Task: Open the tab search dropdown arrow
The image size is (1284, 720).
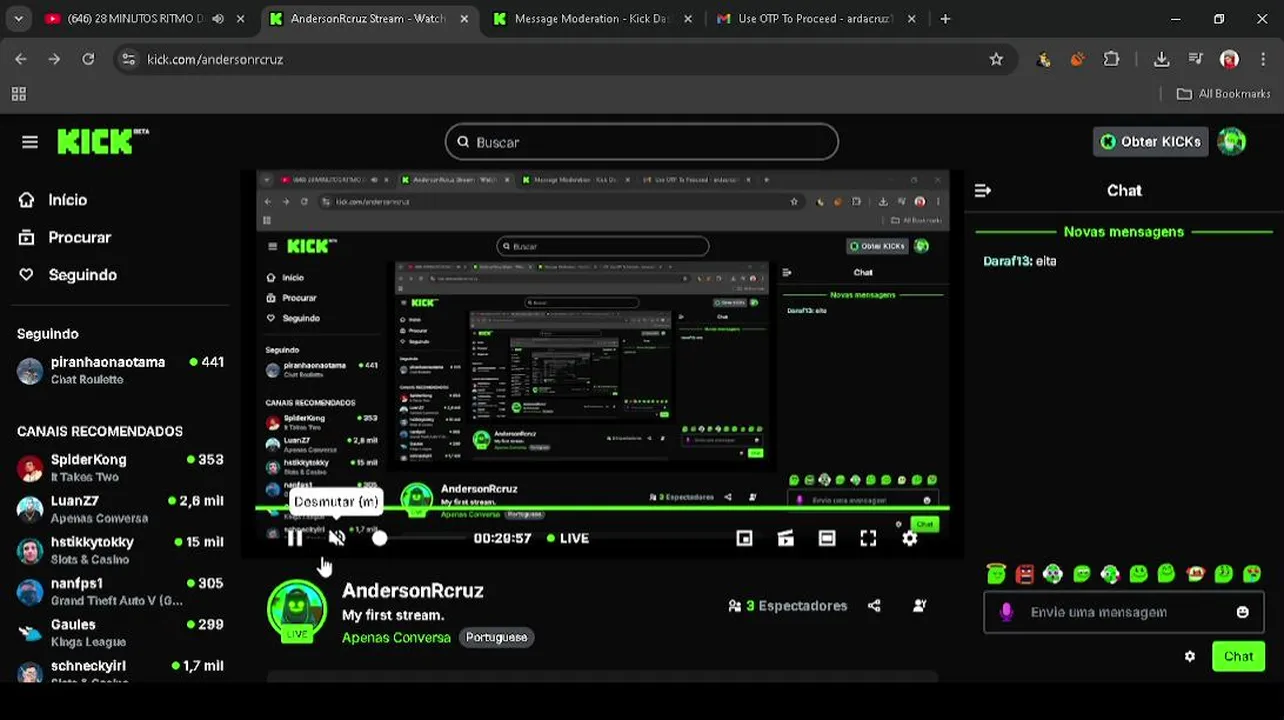Action: coord(19,18)
